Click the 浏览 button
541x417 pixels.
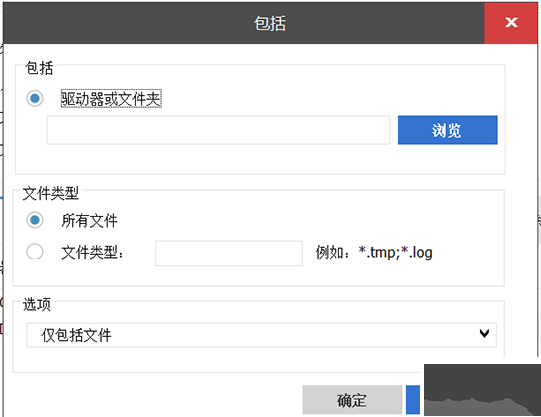coord(447,130)
